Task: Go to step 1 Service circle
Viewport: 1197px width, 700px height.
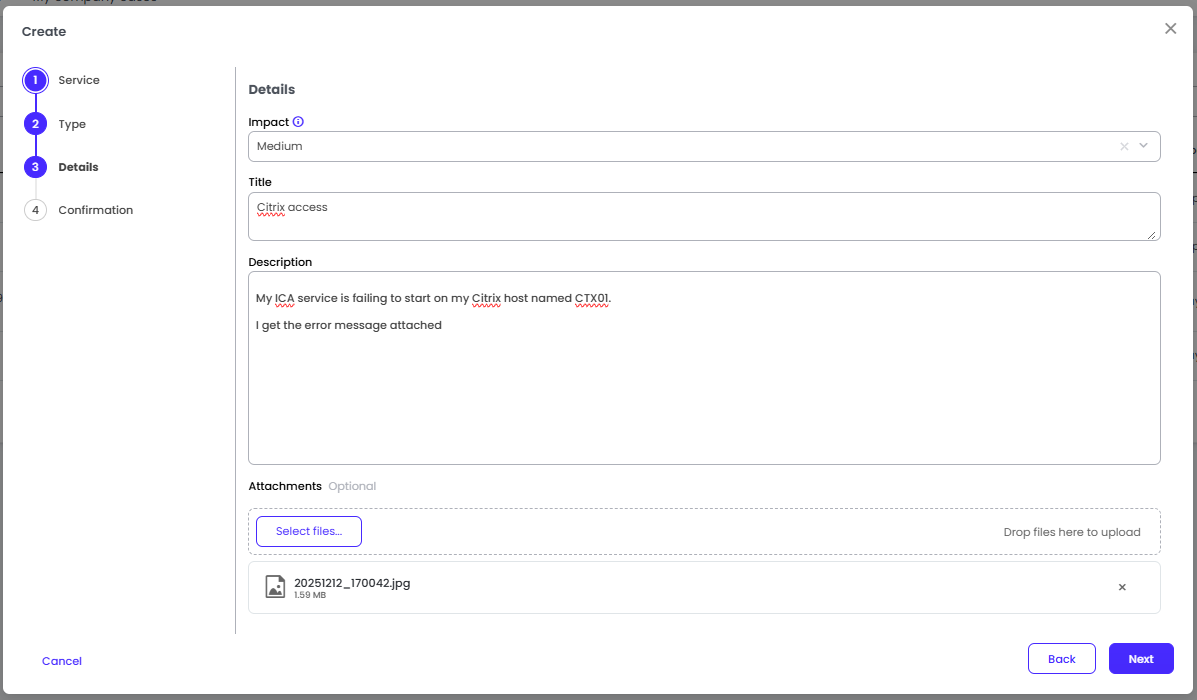Action: [35, 80]
